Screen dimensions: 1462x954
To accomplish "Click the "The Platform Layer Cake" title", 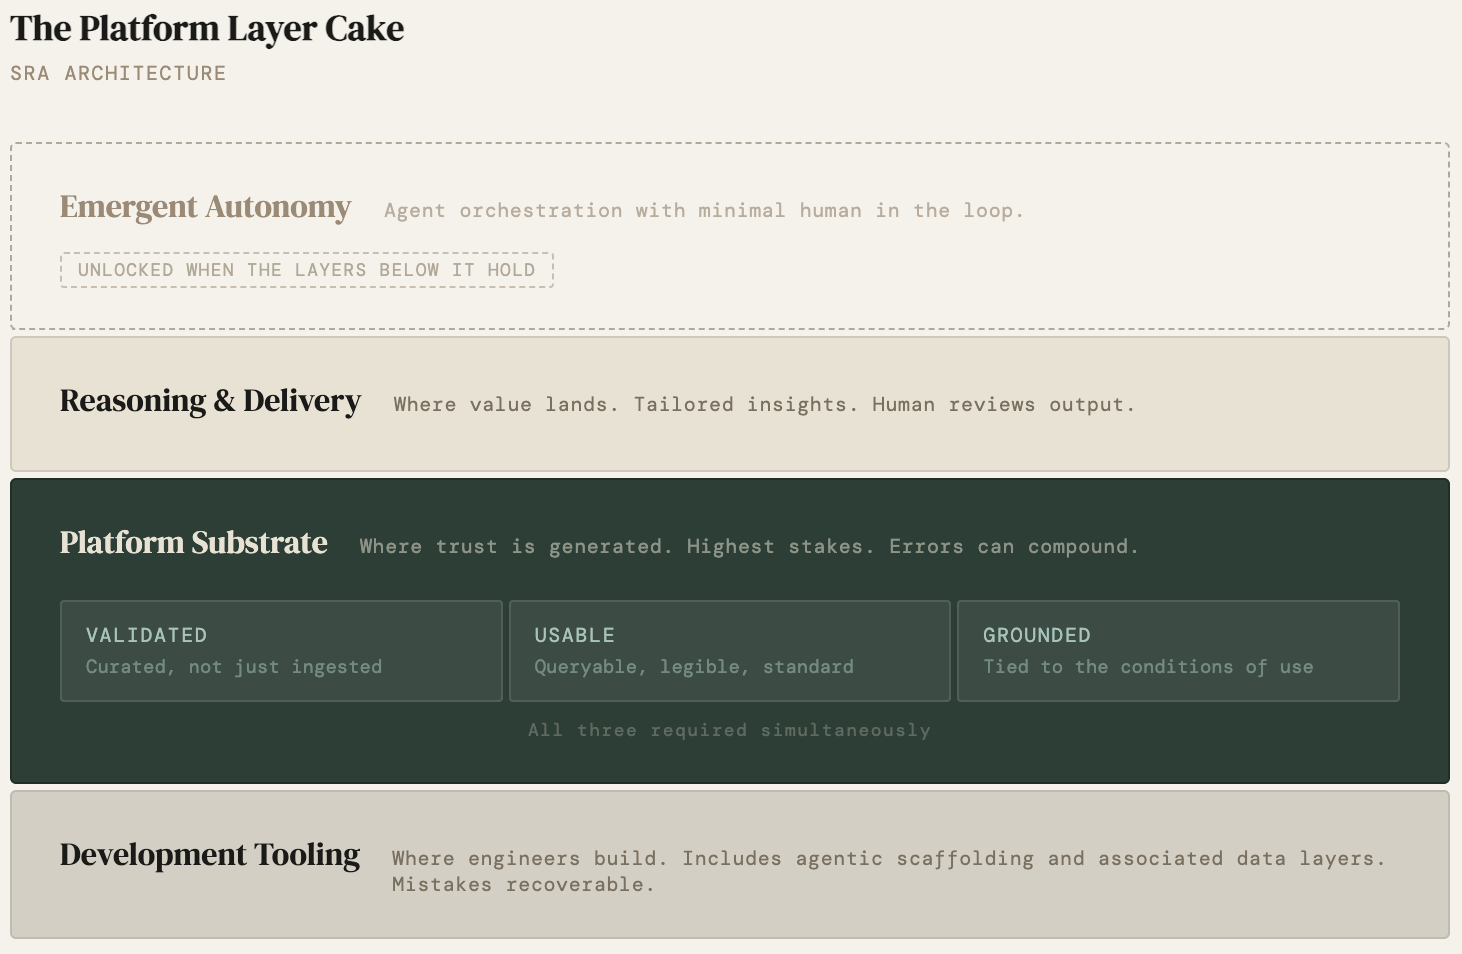I will 207,29.
